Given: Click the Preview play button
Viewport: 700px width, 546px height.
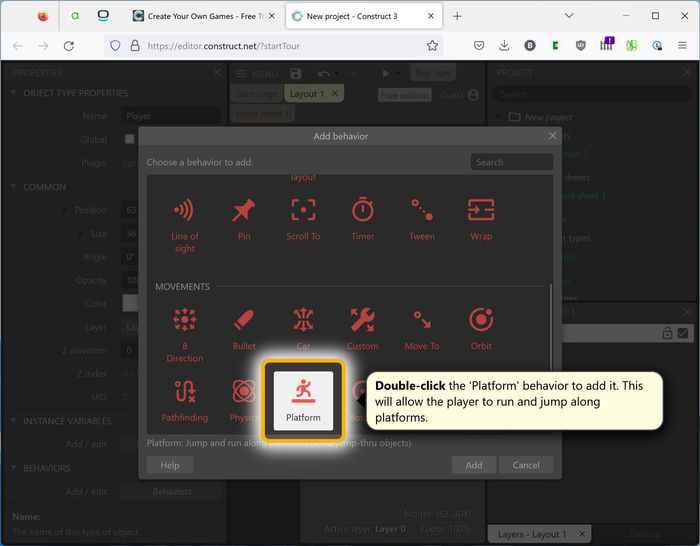Looking at the screenshot, I should click(x=386, y=73).
